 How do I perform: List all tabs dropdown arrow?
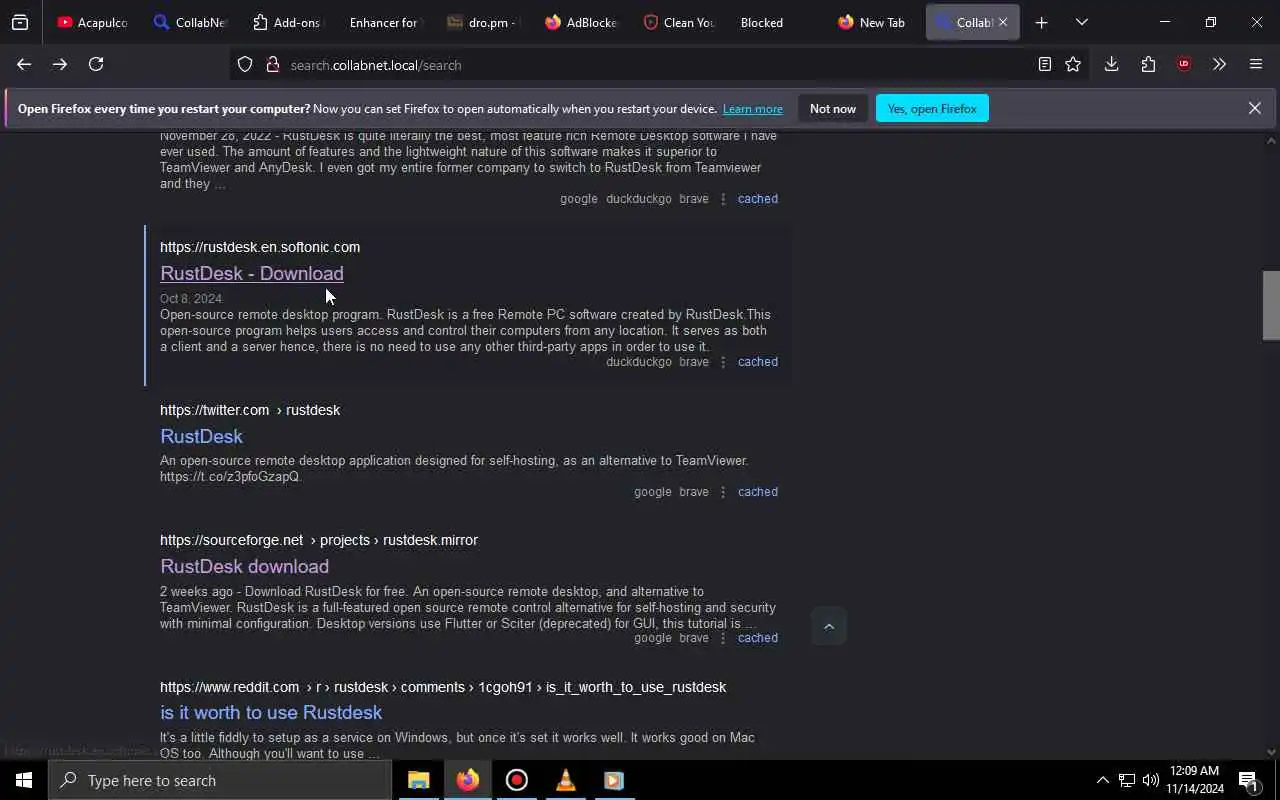1081,22
